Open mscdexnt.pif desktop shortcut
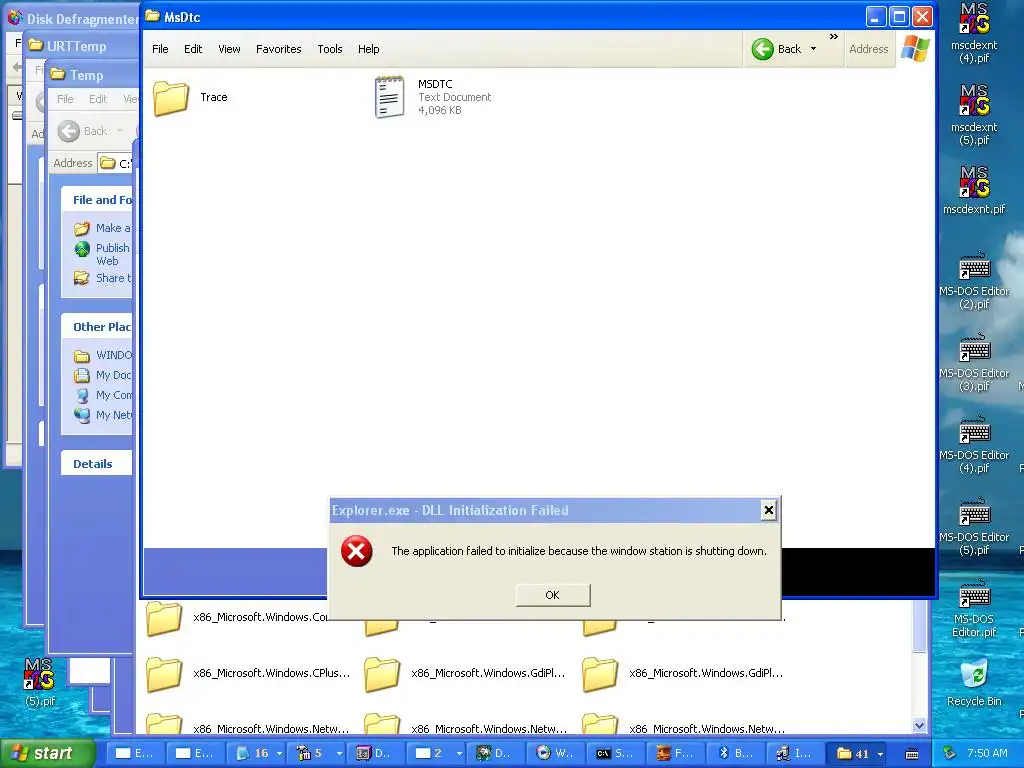 click(974, 191)
